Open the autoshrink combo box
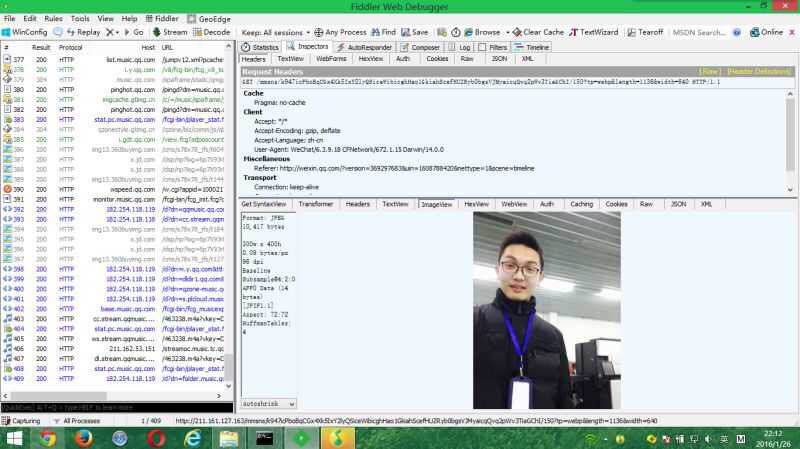Image resolution: width=800 pixels, height=449 pixels. (x=272, y=405)
